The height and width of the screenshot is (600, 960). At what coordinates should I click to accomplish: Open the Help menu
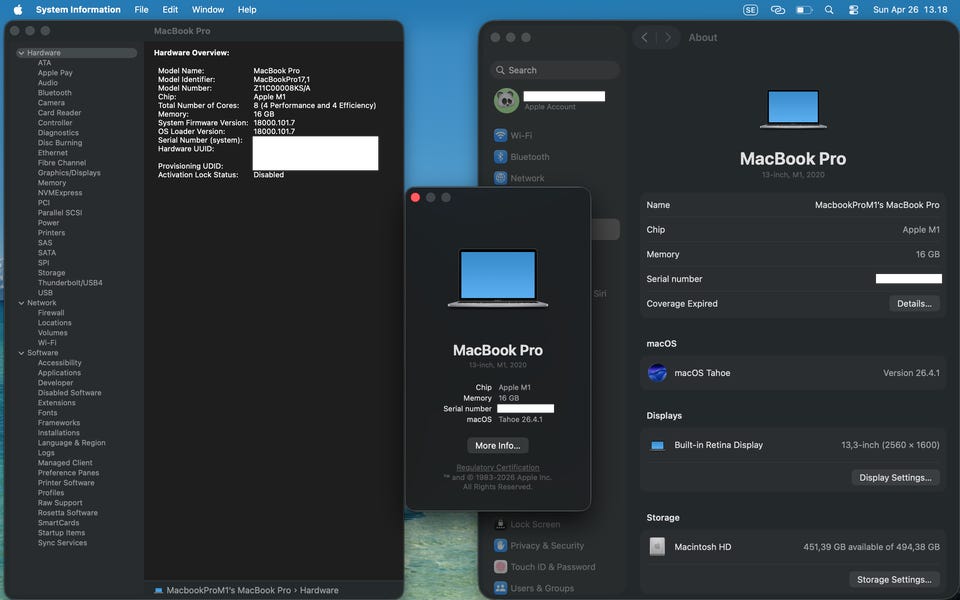247,10
